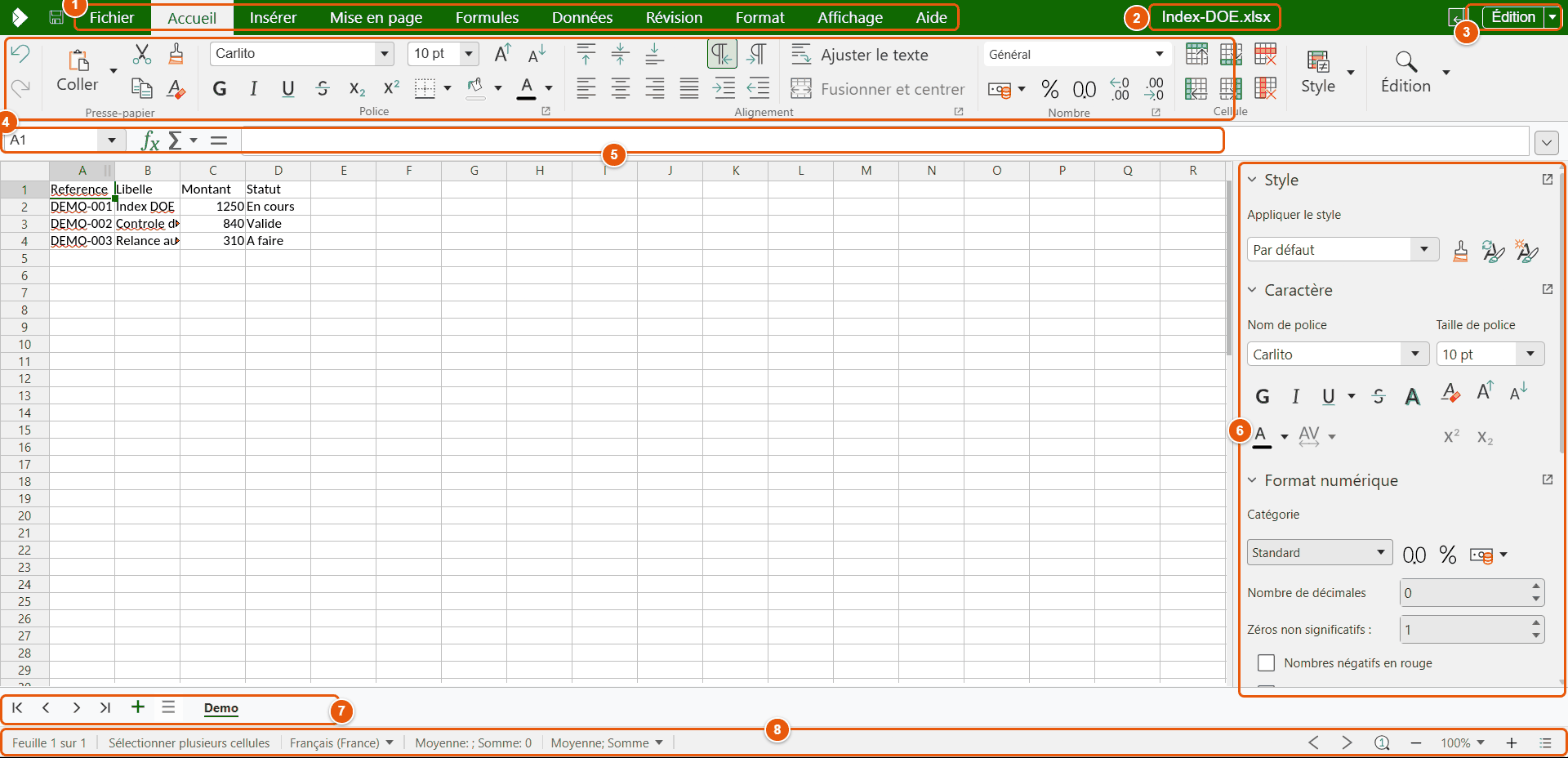Click the save icon beside Fichier
This screenshot has width=1568, height=758.
click(57, 18)
